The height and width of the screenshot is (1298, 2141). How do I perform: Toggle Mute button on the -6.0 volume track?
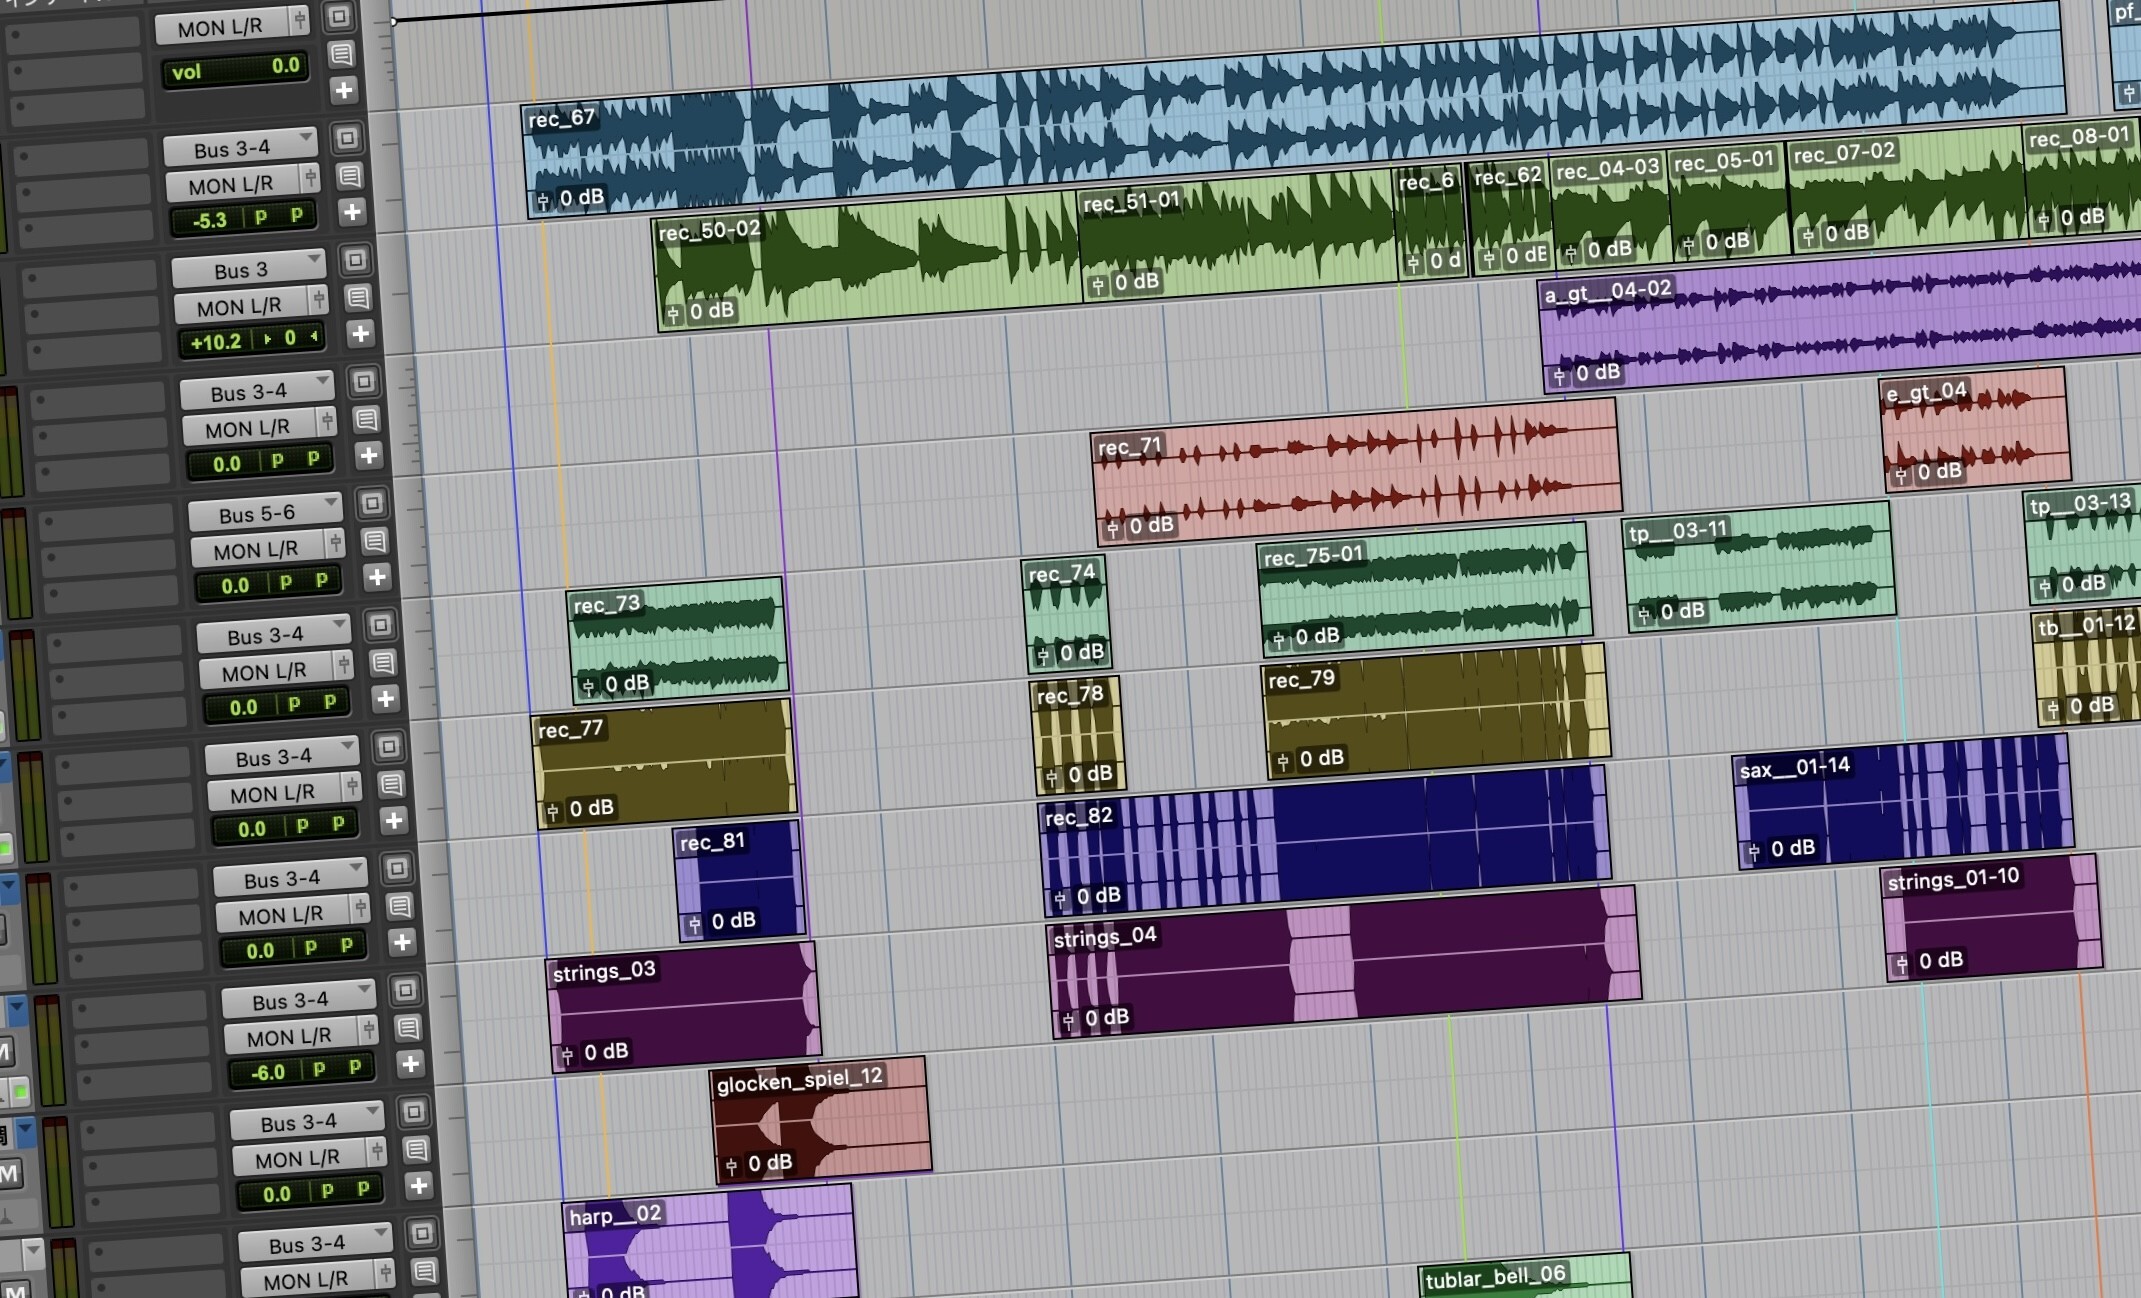point(5,1052)
